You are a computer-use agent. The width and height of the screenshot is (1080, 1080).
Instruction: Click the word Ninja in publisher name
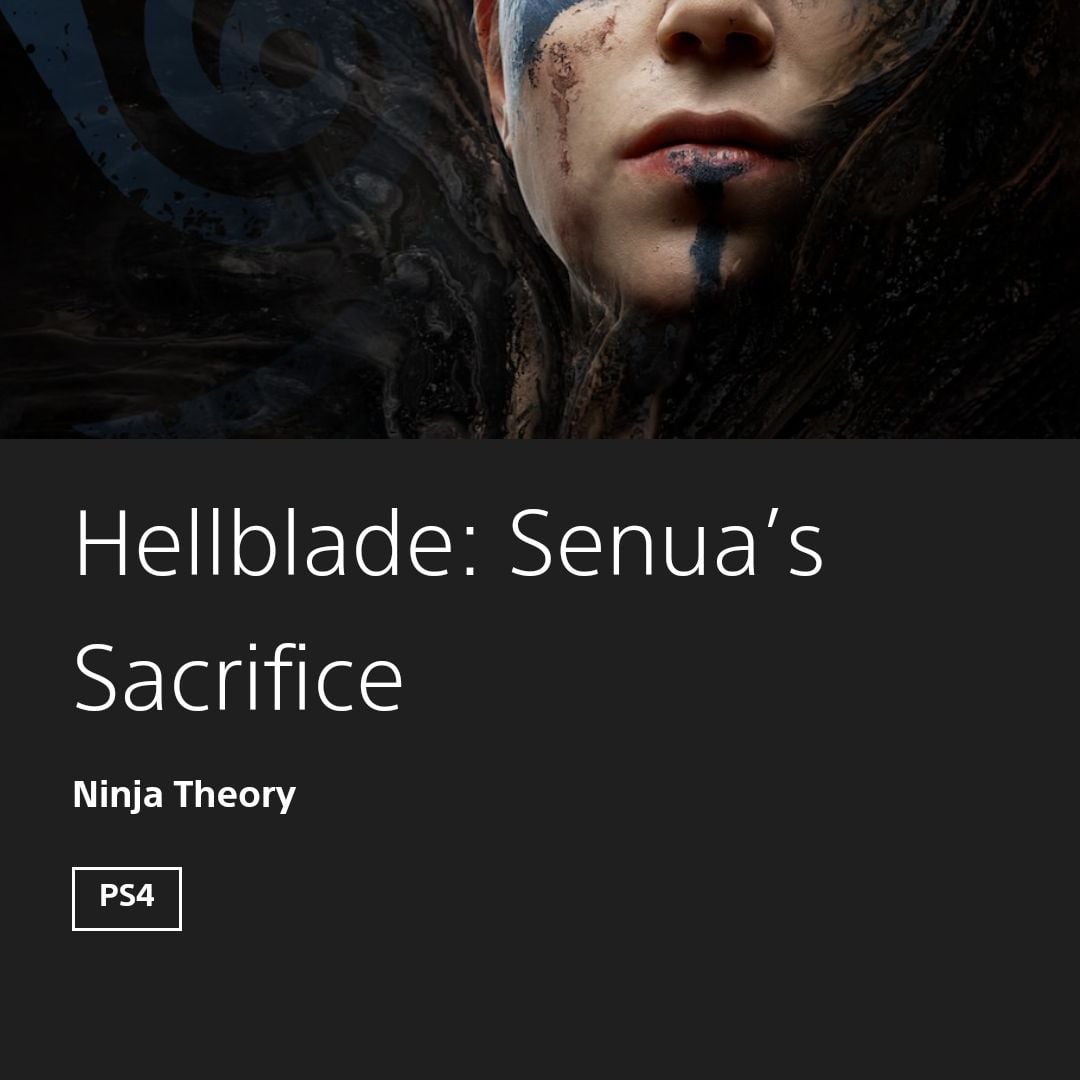tap(118, 796)
